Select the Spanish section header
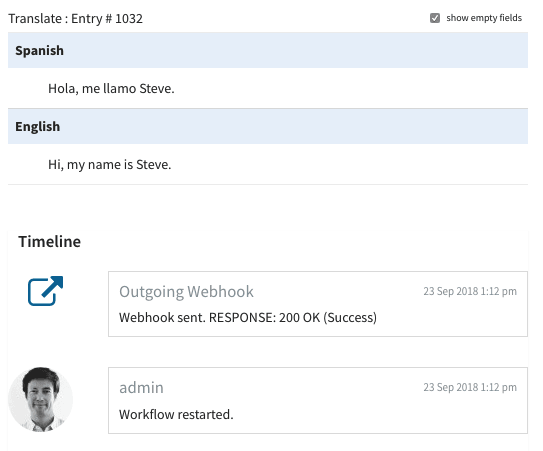This screenshot has width=543, height=451. point(268,50)
